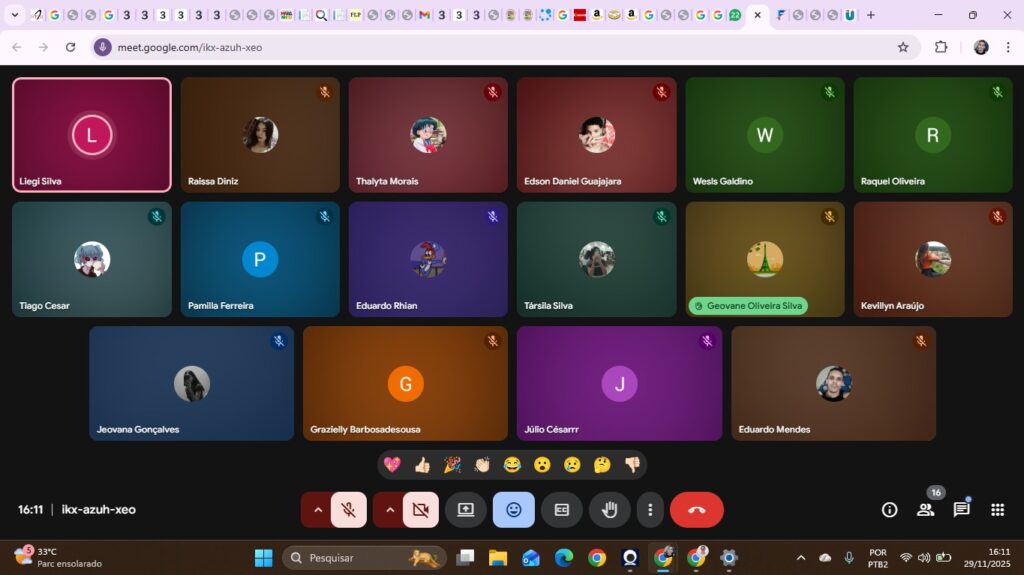Open a new browser tab
Image resolution: width=1024 pixels, height=575 pixels.
(x=871, y=15)
